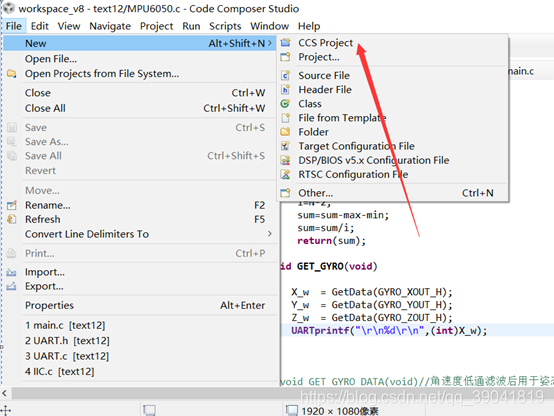Screen dimensions: 554x416
Task: Click the Open Projects from File System icon
Action: coord(12,74)
